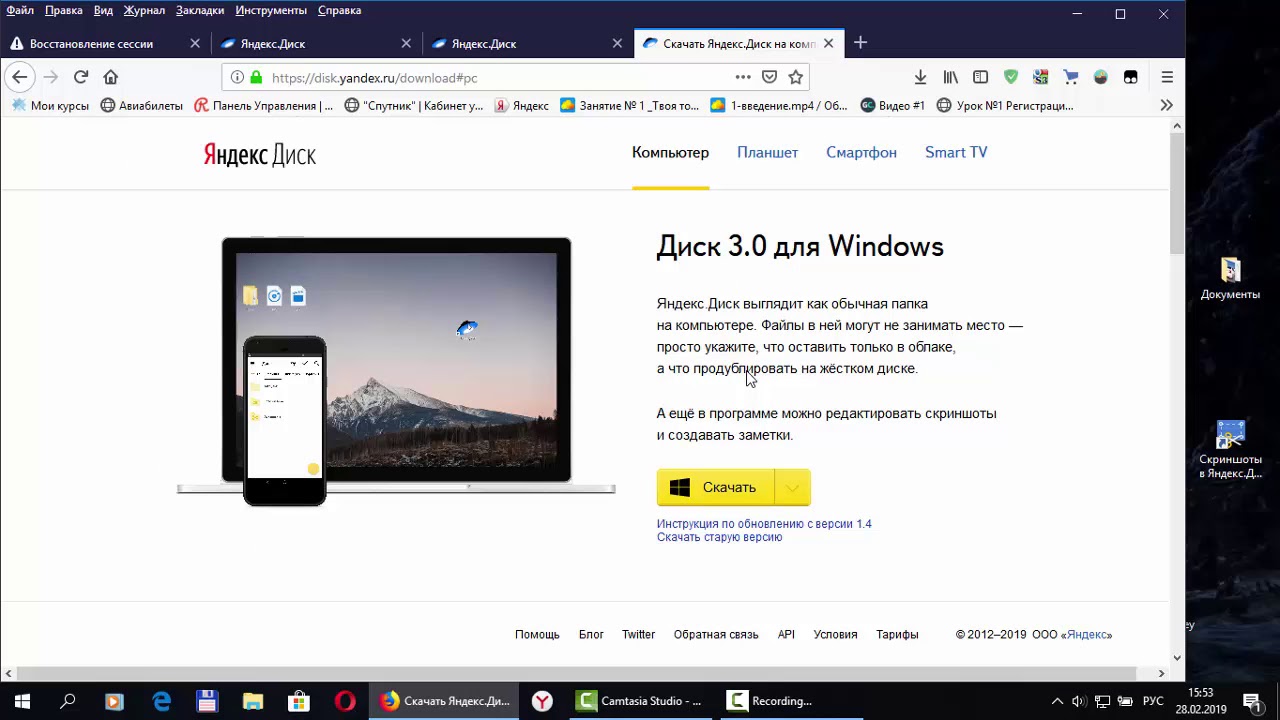Screen dimensions: 1280x720
Task: Switch to Восстановление сессии tab
Action: (105, 43)
